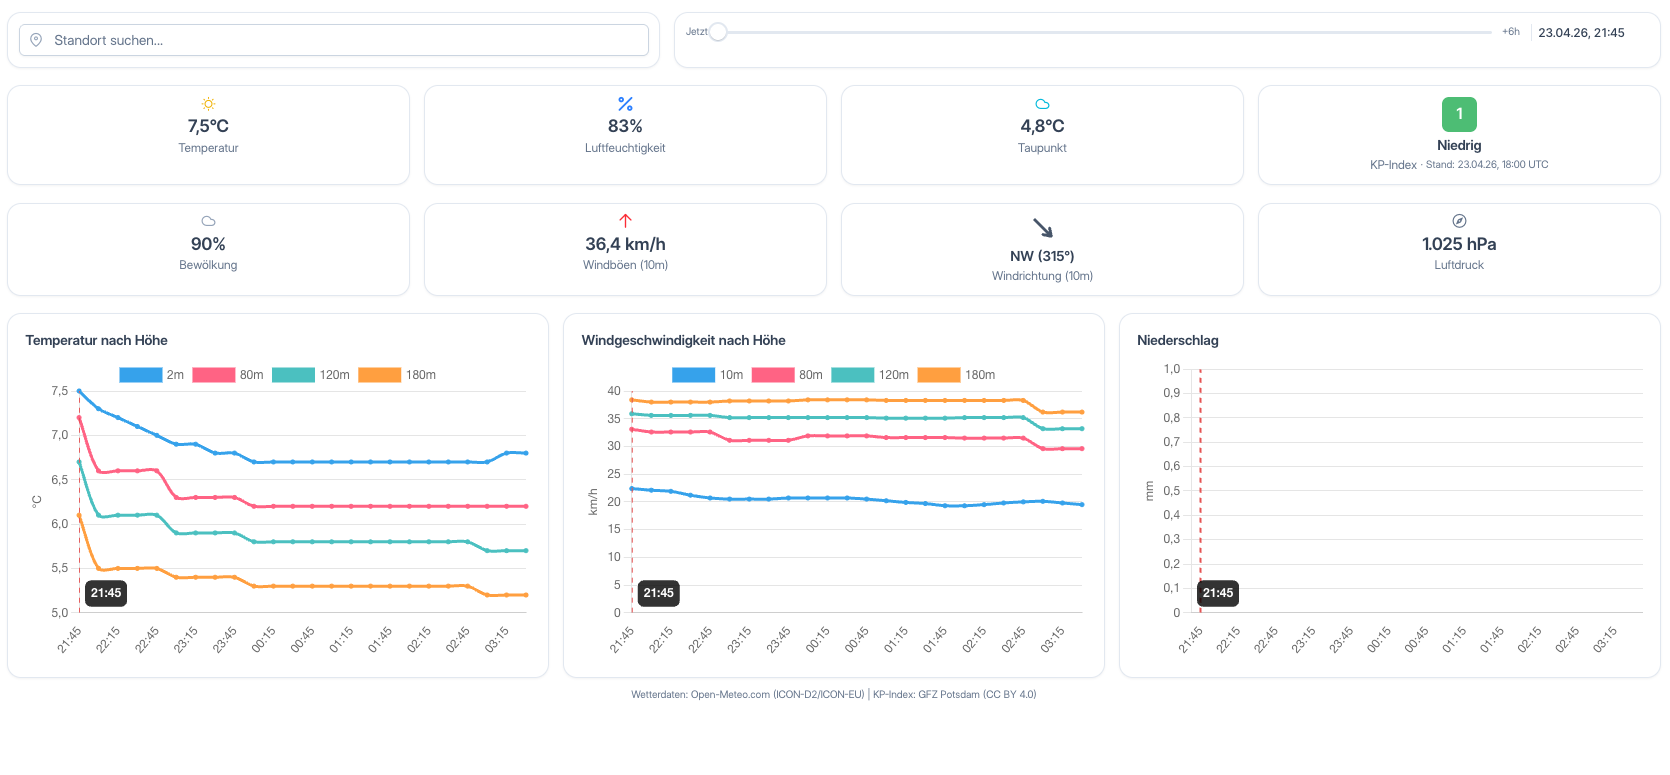Screen dimensions: 1670x775
Task: Click the time slider handle at Jetzt
Action: tap(718, 32)
